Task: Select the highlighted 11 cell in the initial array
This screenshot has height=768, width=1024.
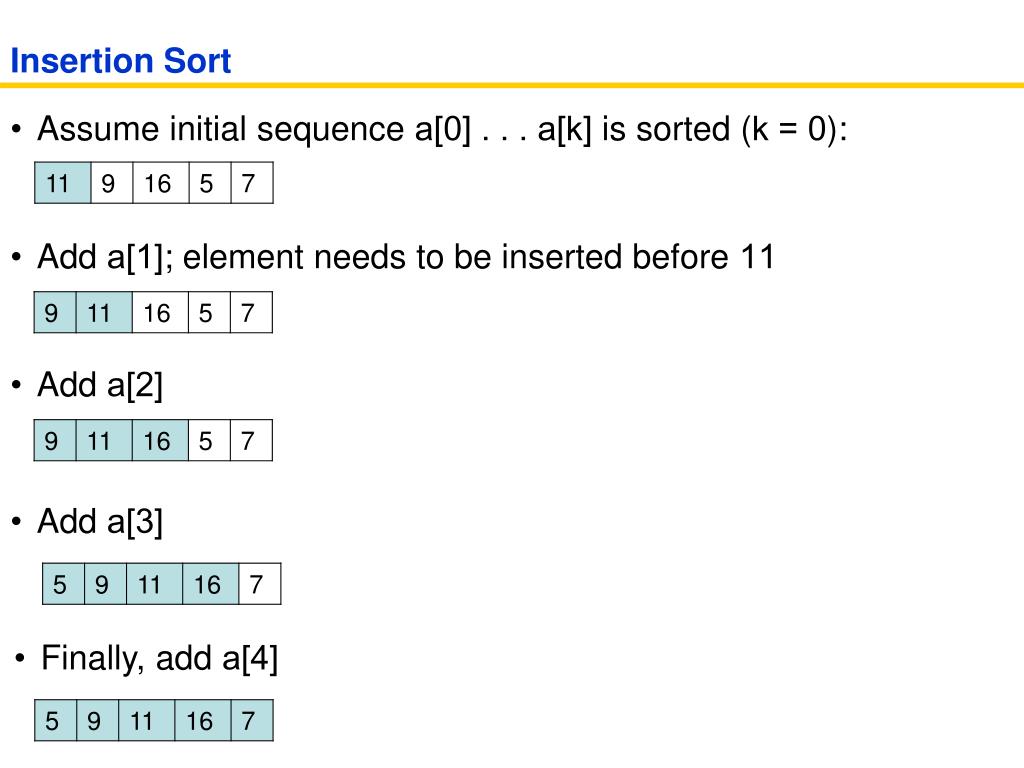Action: pos(63,183)
